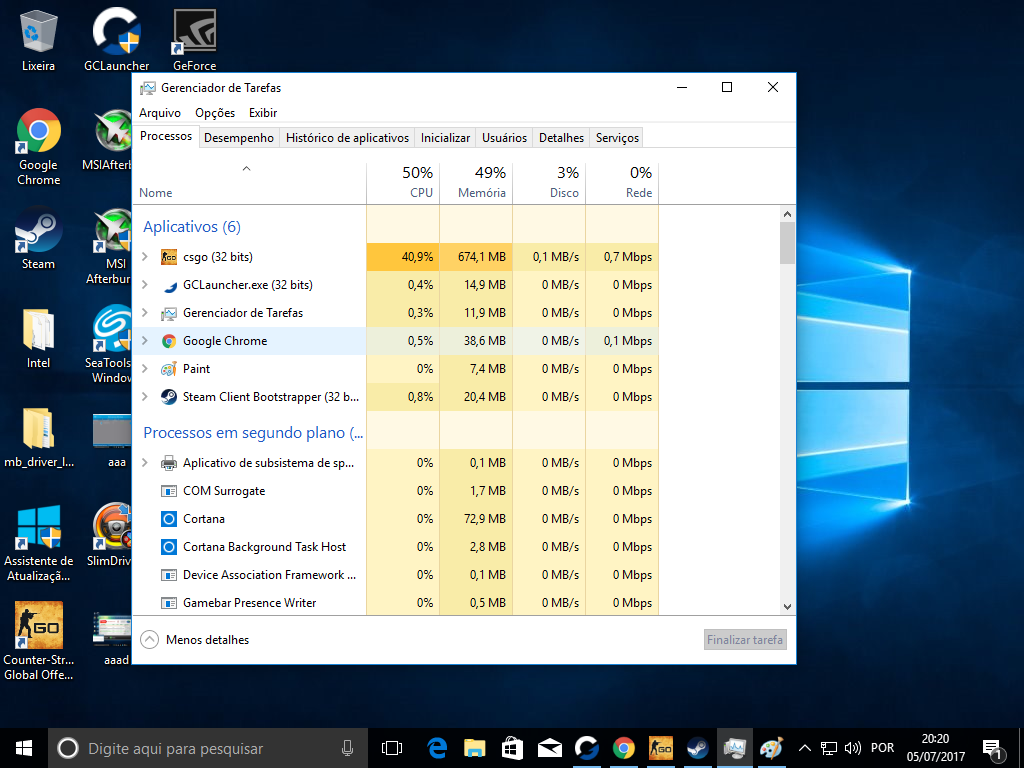
Task: Click the Cortana Background Task Host icon
Action: (169, 547)
